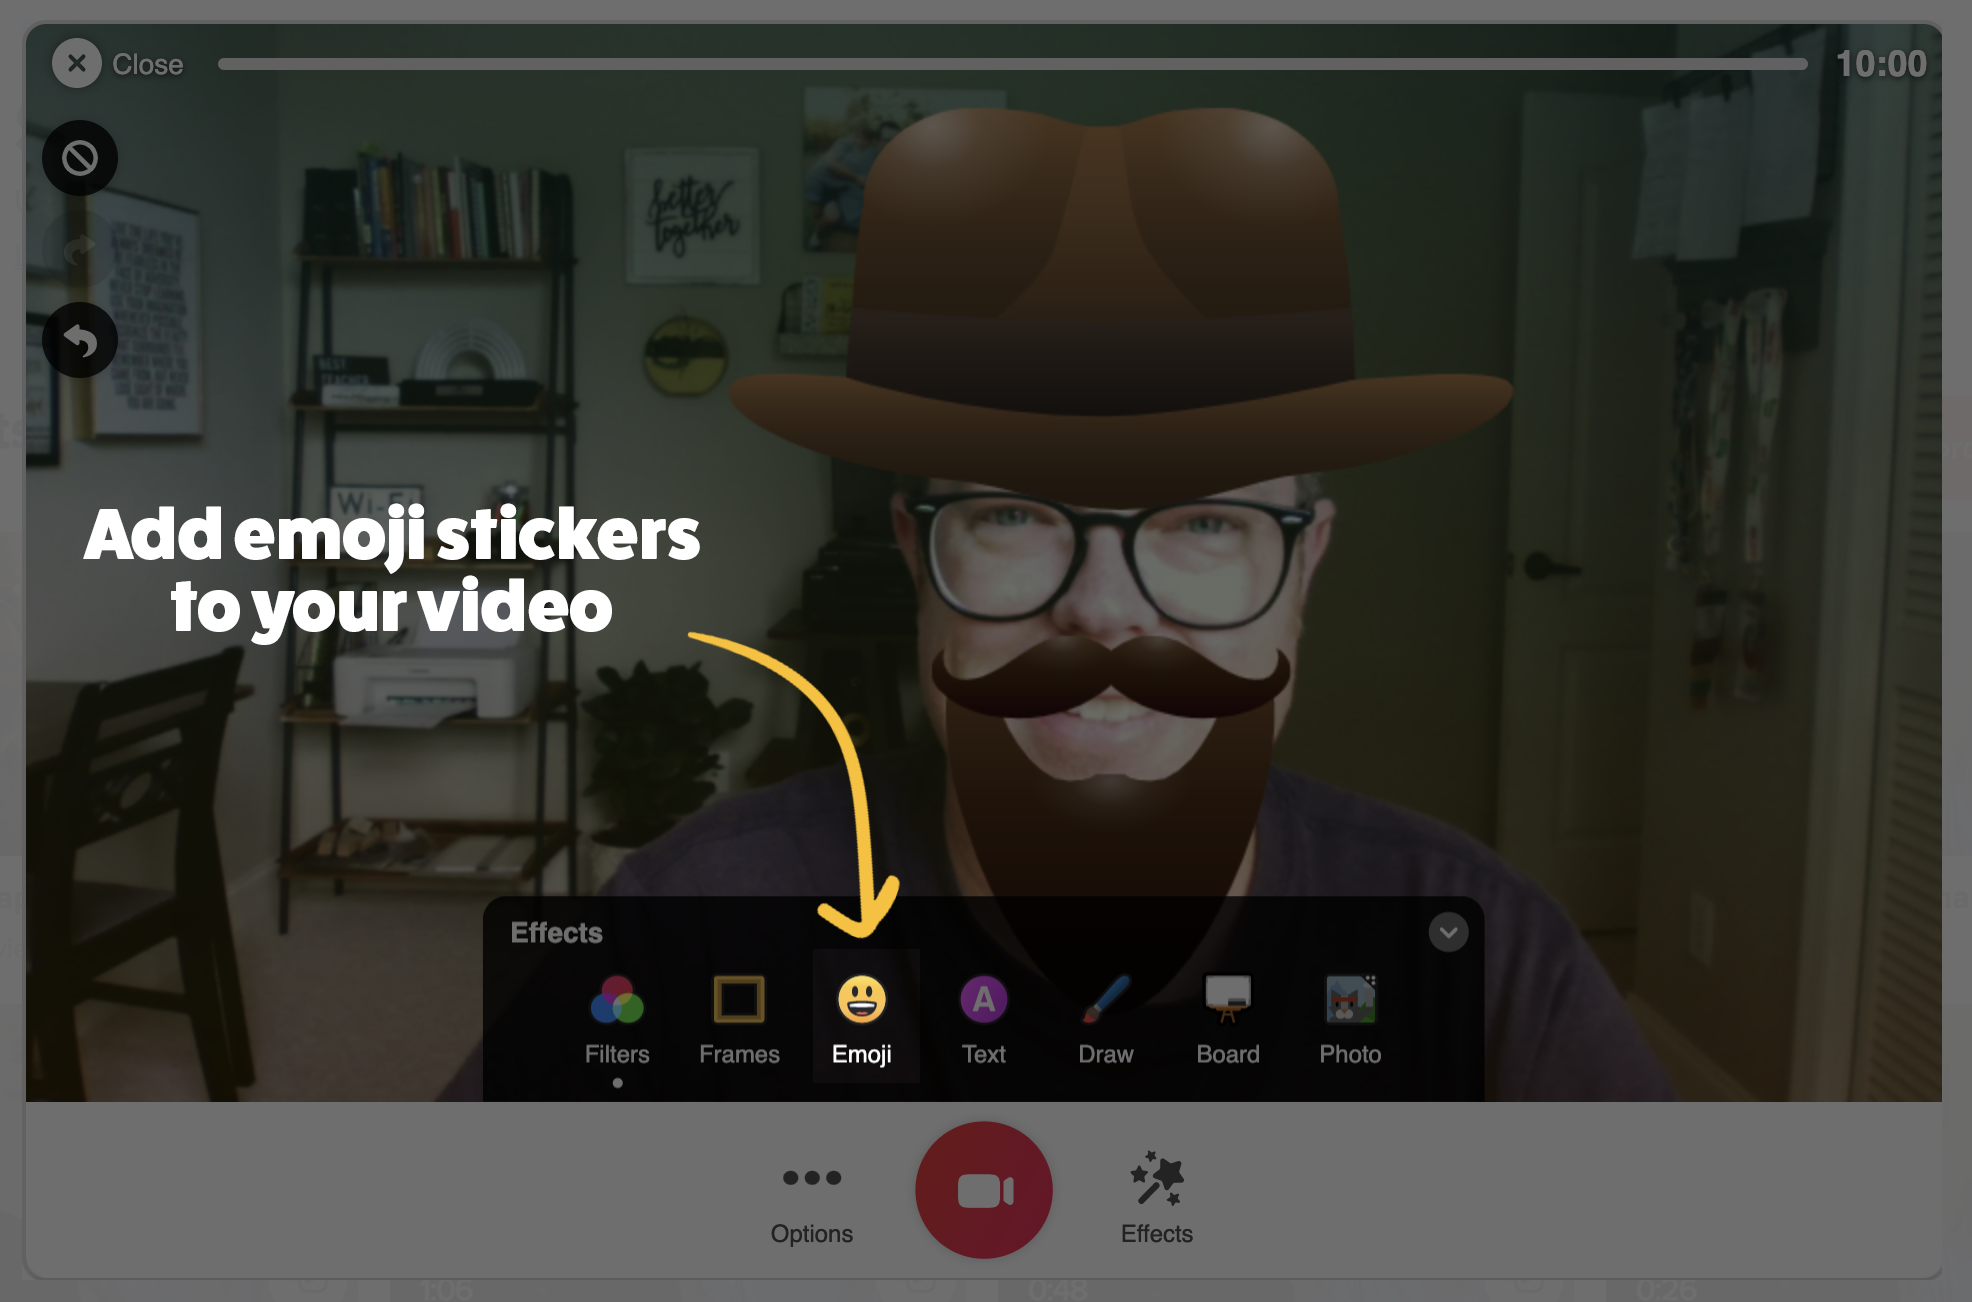Collapse the Effects panel chevron
Viewport: 1972px width, 1302px height.
1448,932
